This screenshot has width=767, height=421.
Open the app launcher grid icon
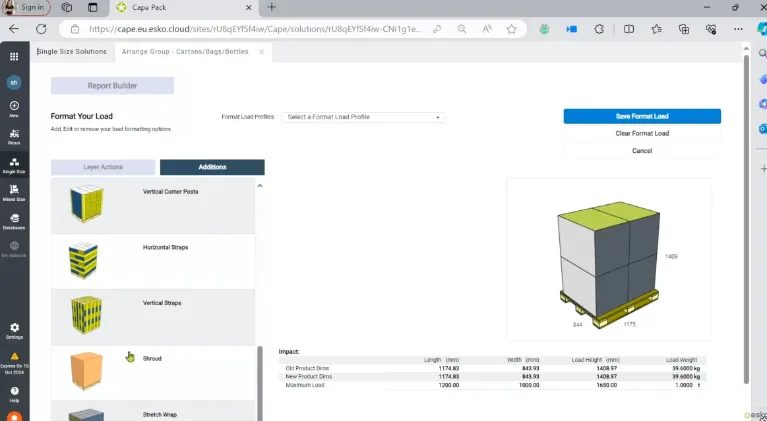[14, 56]
